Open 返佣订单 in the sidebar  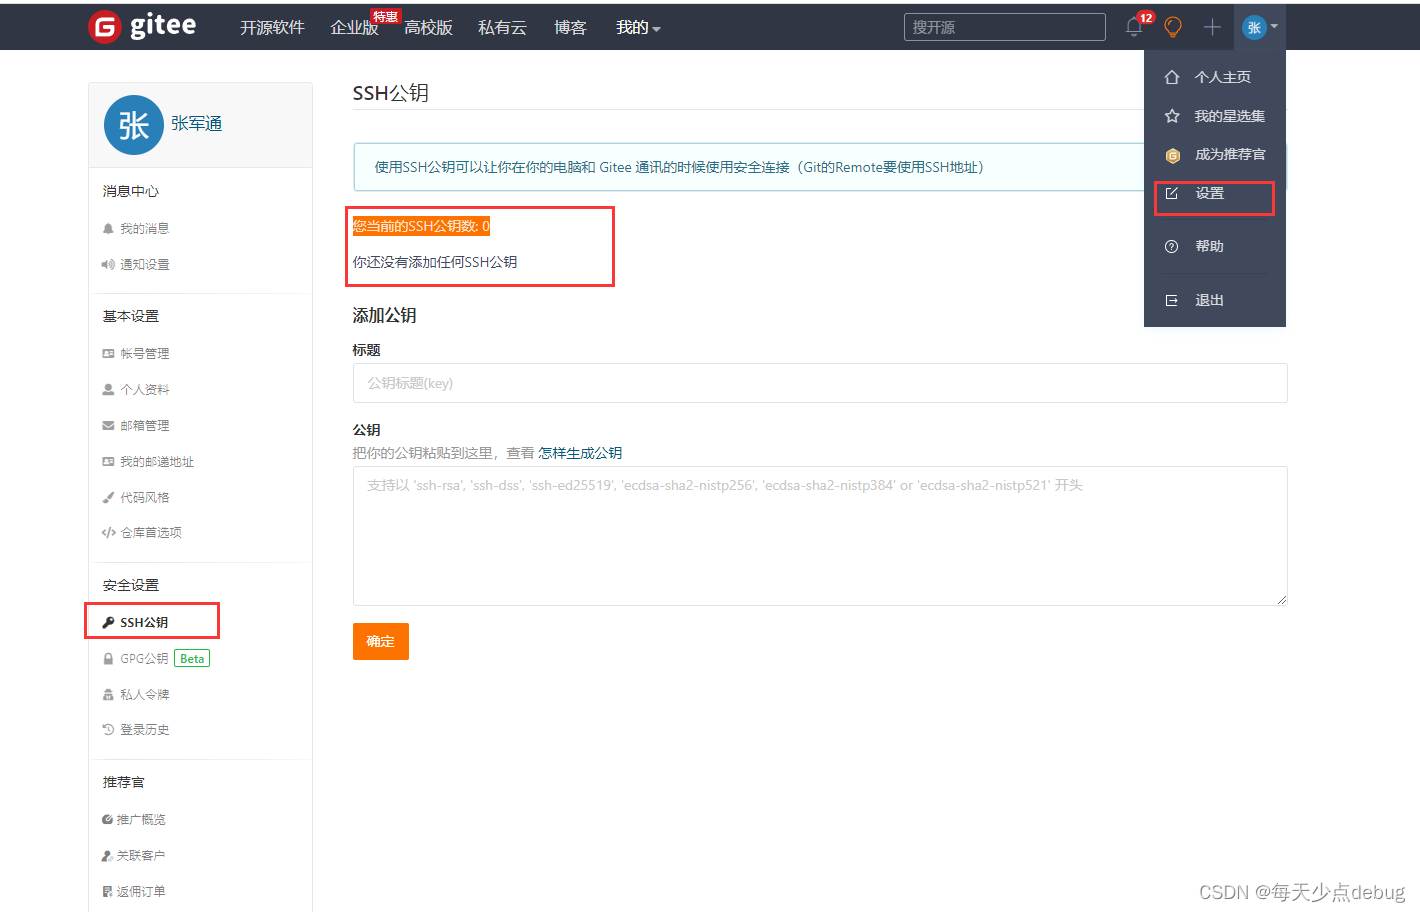click(x=141, y=892)
